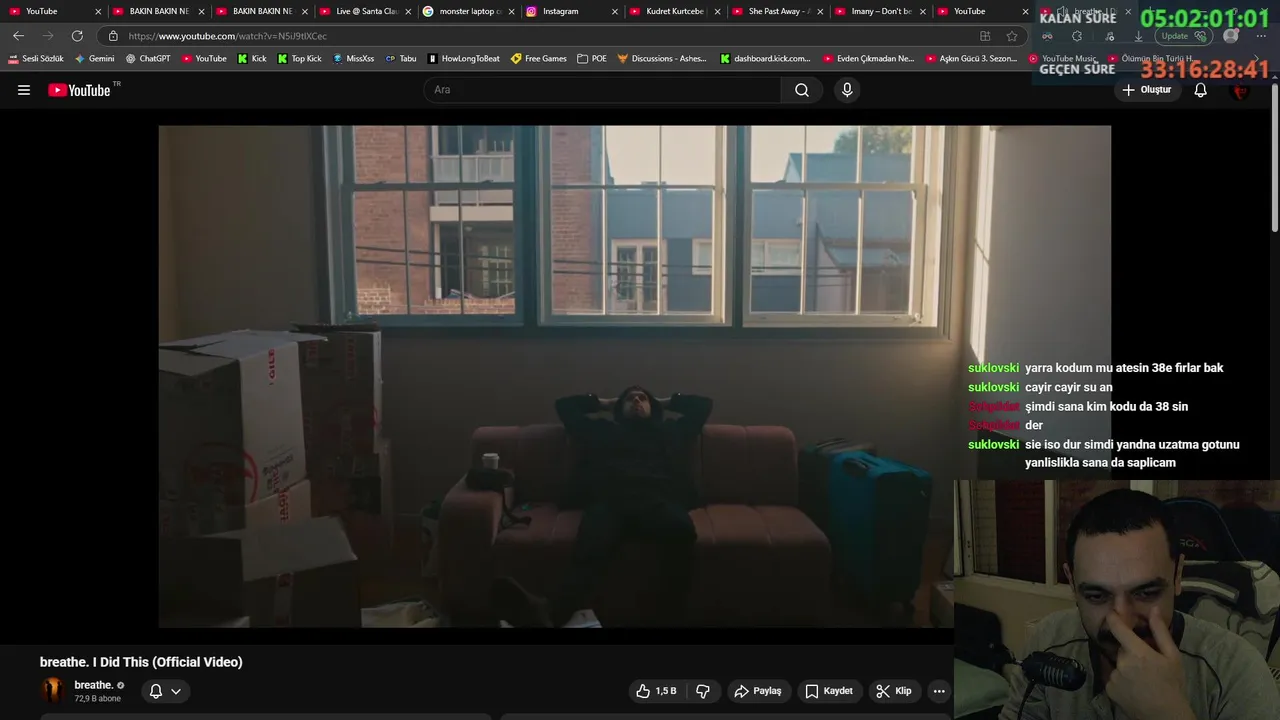Open Top Kick bookmark
This screenshot has height=720, width=1280.
tap(299, 59)
